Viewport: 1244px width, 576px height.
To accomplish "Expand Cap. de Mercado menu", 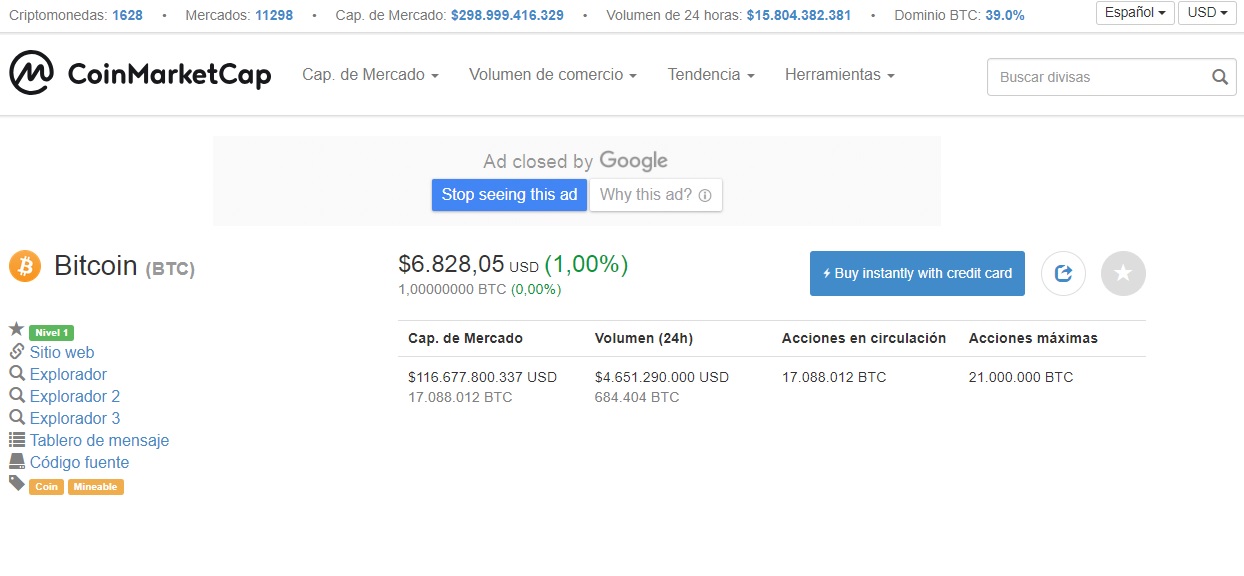I will pos(370,75).
